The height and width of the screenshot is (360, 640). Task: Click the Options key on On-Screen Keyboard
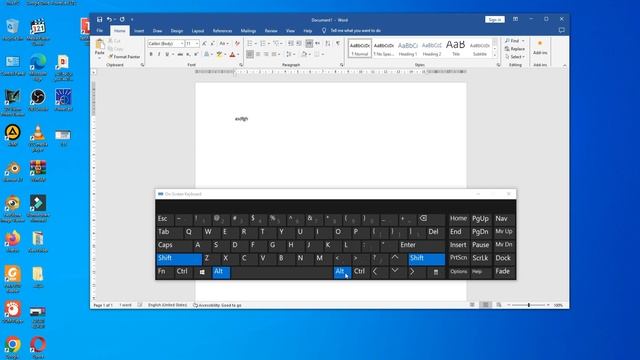tap(459, 272)
